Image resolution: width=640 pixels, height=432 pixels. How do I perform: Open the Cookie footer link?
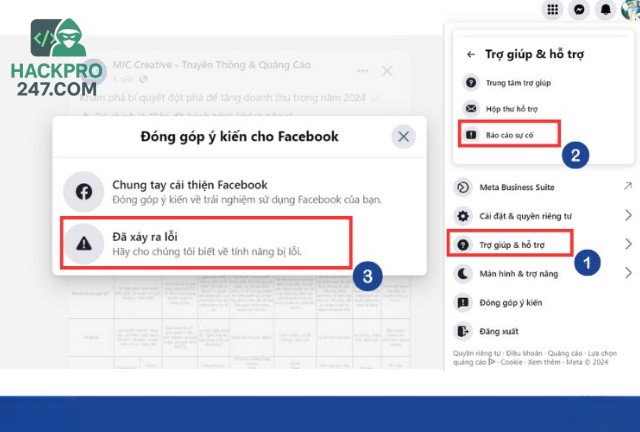point(511,362)
